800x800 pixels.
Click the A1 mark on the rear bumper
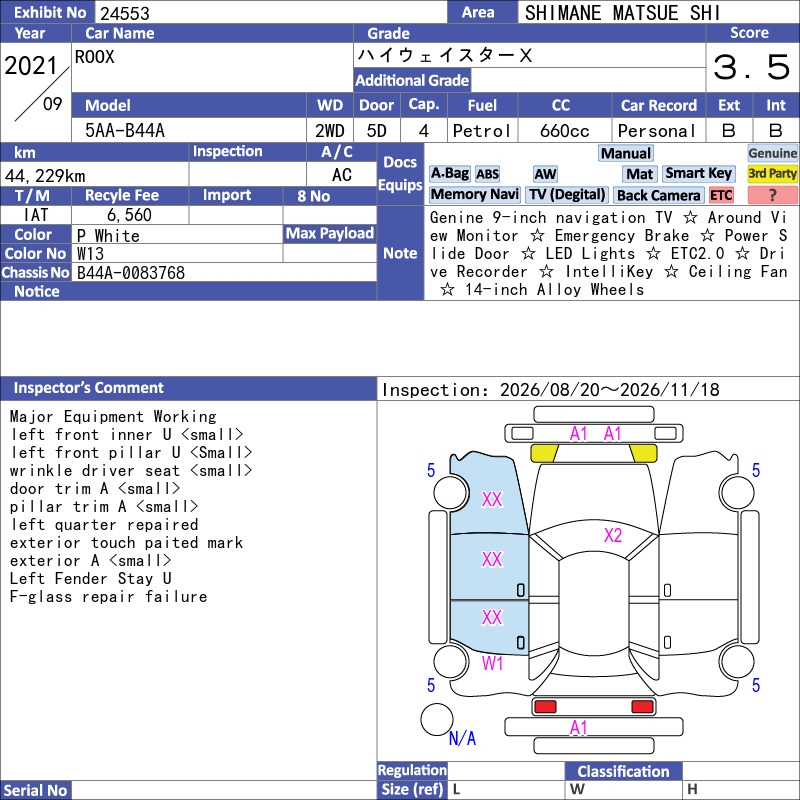(x=579, y=727)
